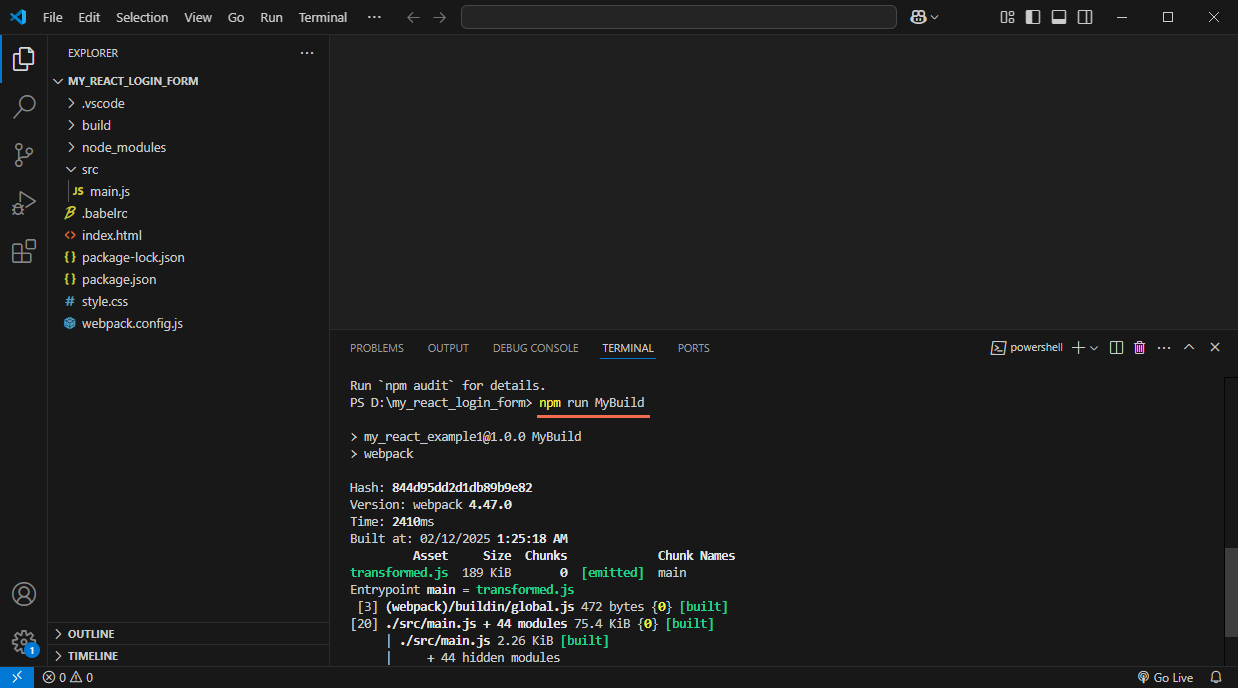Screen dimensions: 1238x688
Task: Split the terminal pane
Action: pos(1117,348)
